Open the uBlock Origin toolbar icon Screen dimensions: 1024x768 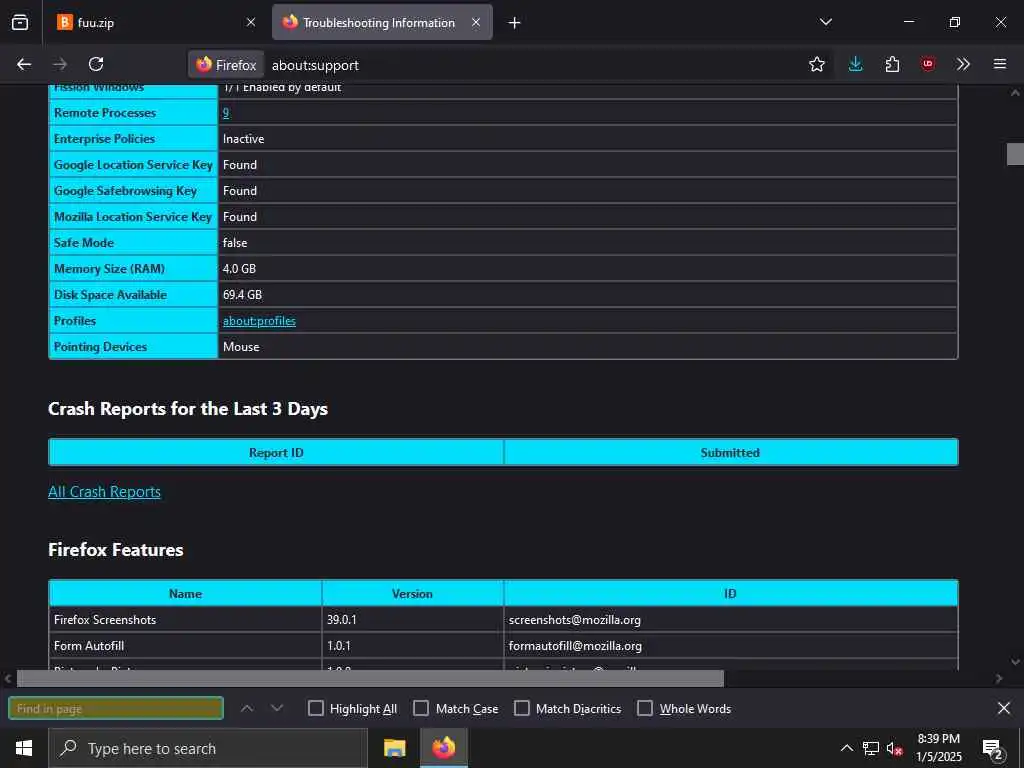[928, 64]
